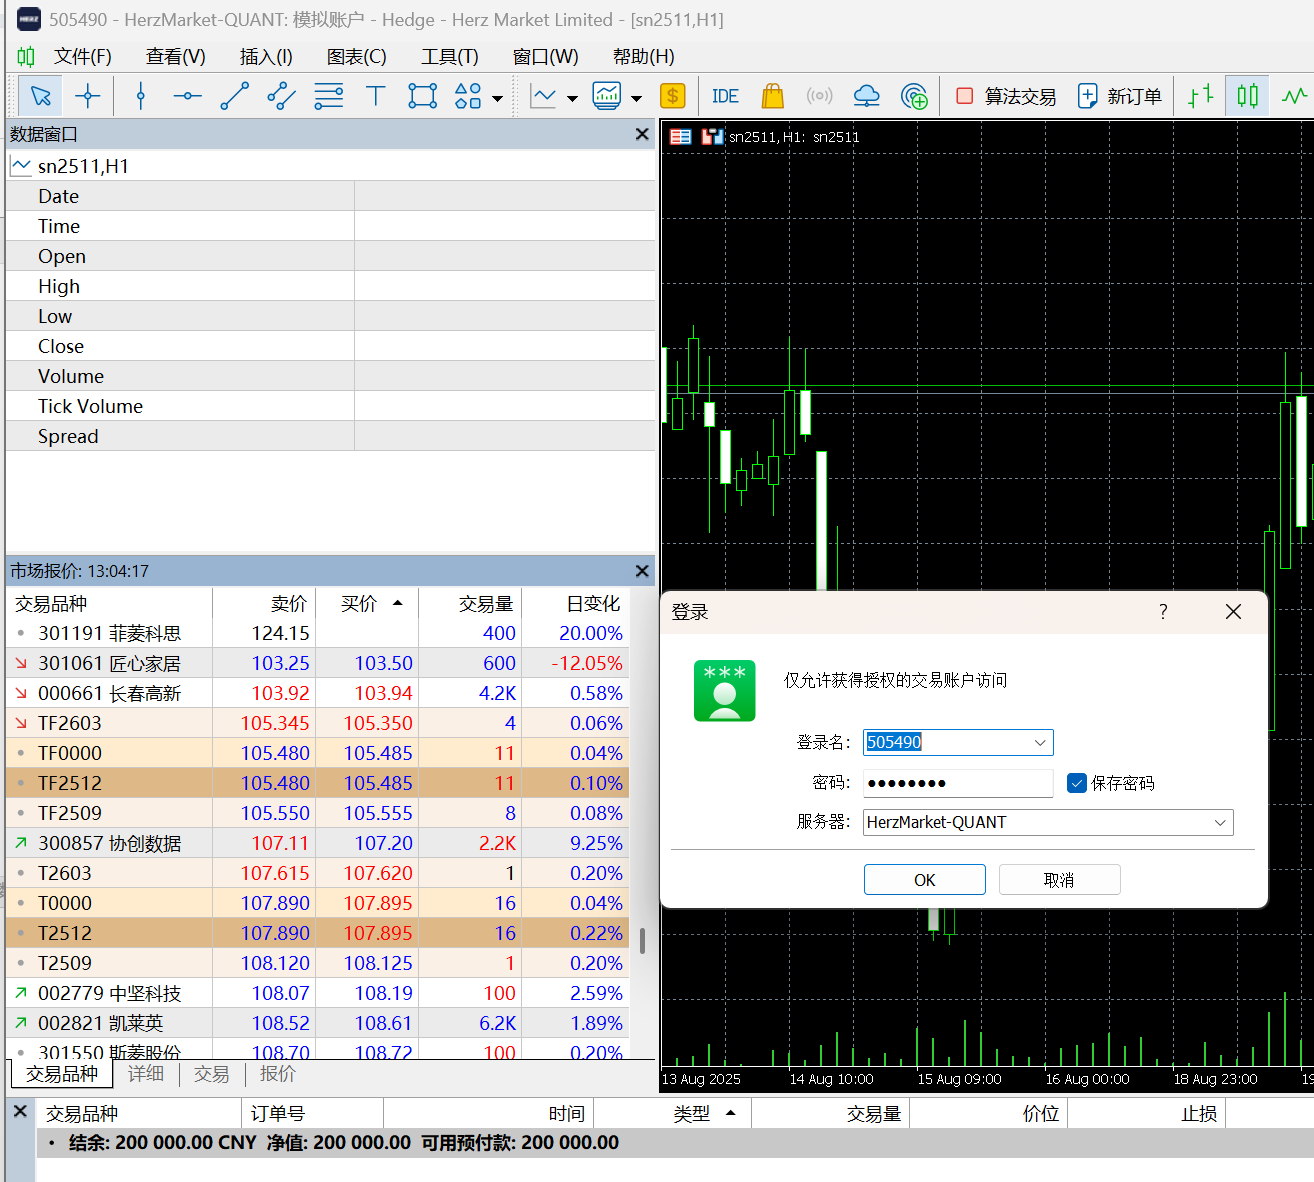Activate the crosshair tool
Image resolution: width=1314 pixels, height=1182 pixels.
click(88, 96)
